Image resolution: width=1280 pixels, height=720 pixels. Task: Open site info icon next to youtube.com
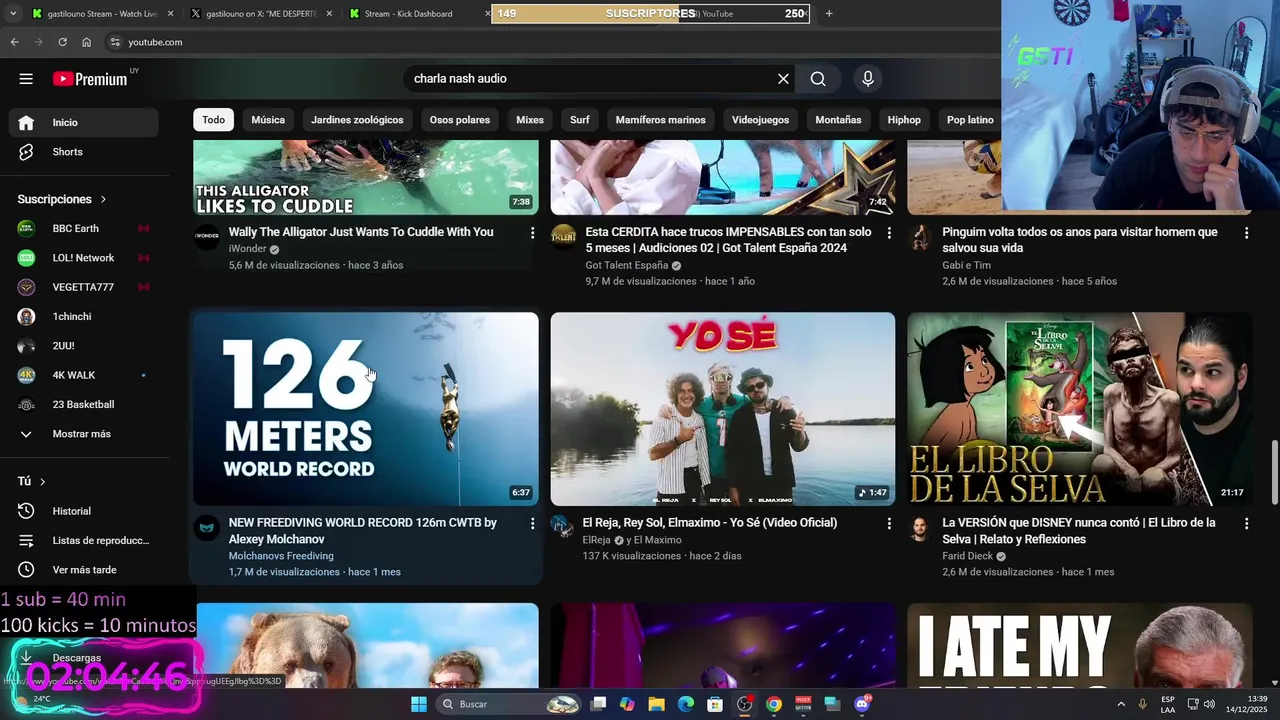pos(115,42)
